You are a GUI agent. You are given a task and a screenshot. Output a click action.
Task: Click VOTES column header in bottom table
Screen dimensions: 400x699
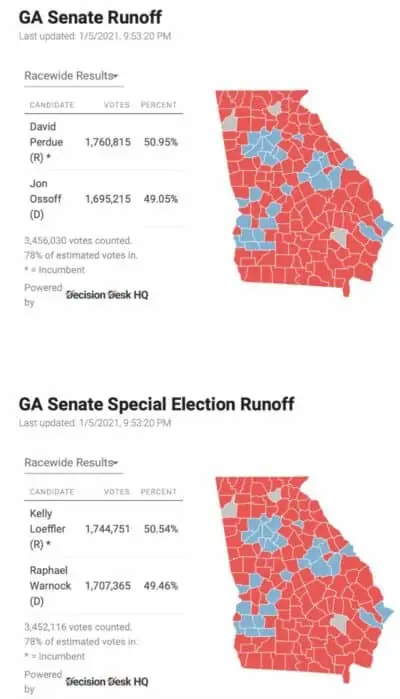116,492
